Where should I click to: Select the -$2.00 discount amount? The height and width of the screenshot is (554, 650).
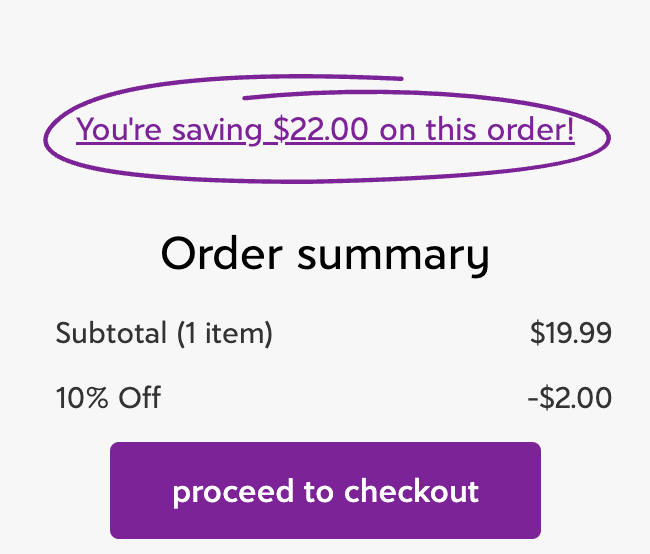pos(569,398)
